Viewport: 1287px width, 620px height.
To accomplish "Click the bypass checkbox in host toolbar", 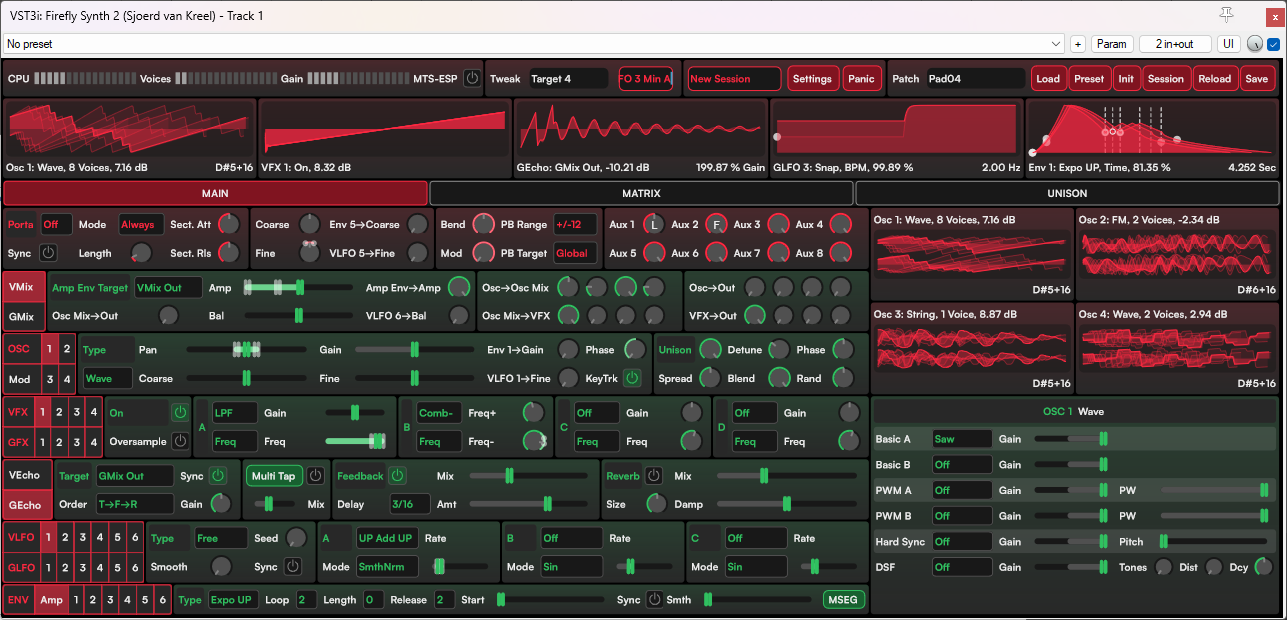I will (x=1273, y=44).
